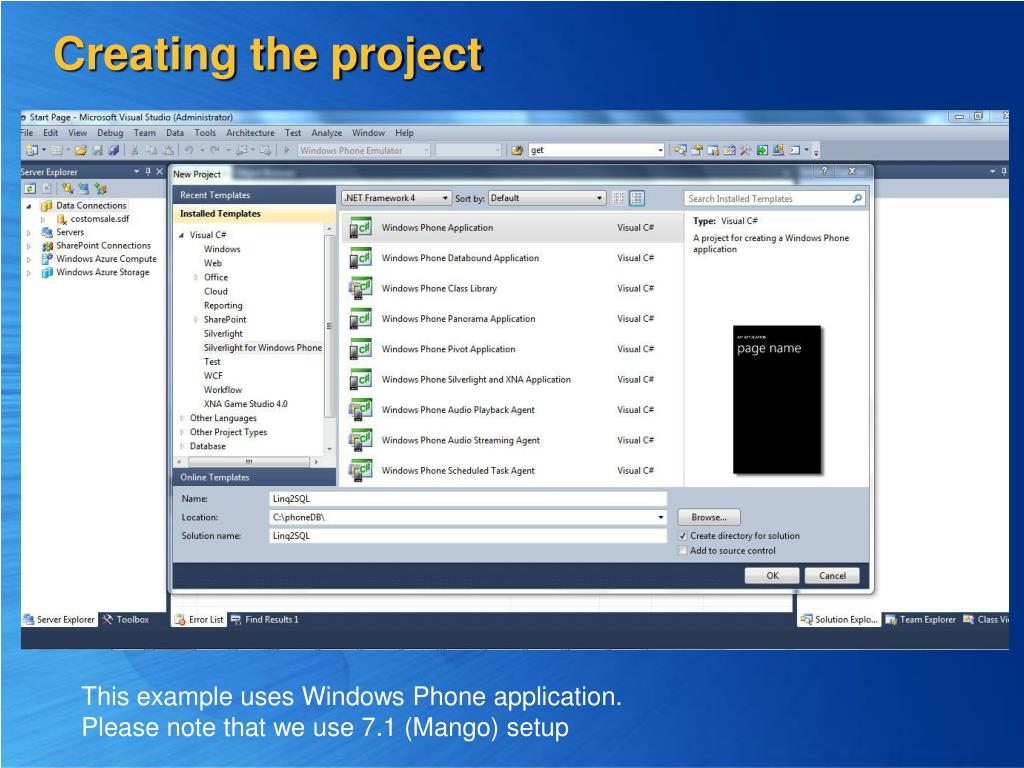Toggle Create directory for solution checkbox
1024x768 pixels.
[x=682, y=536]
